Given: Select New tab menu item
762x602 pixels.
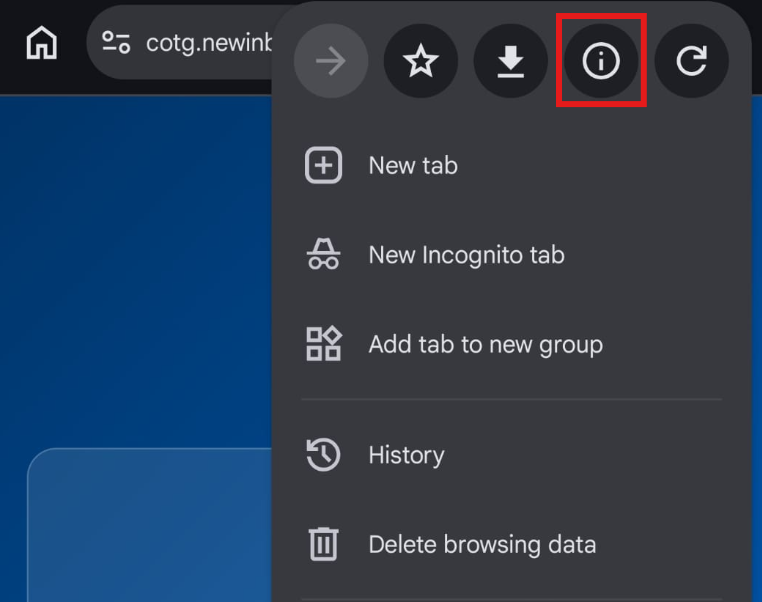Looking at the screenshot, I should tap(512, 165).
